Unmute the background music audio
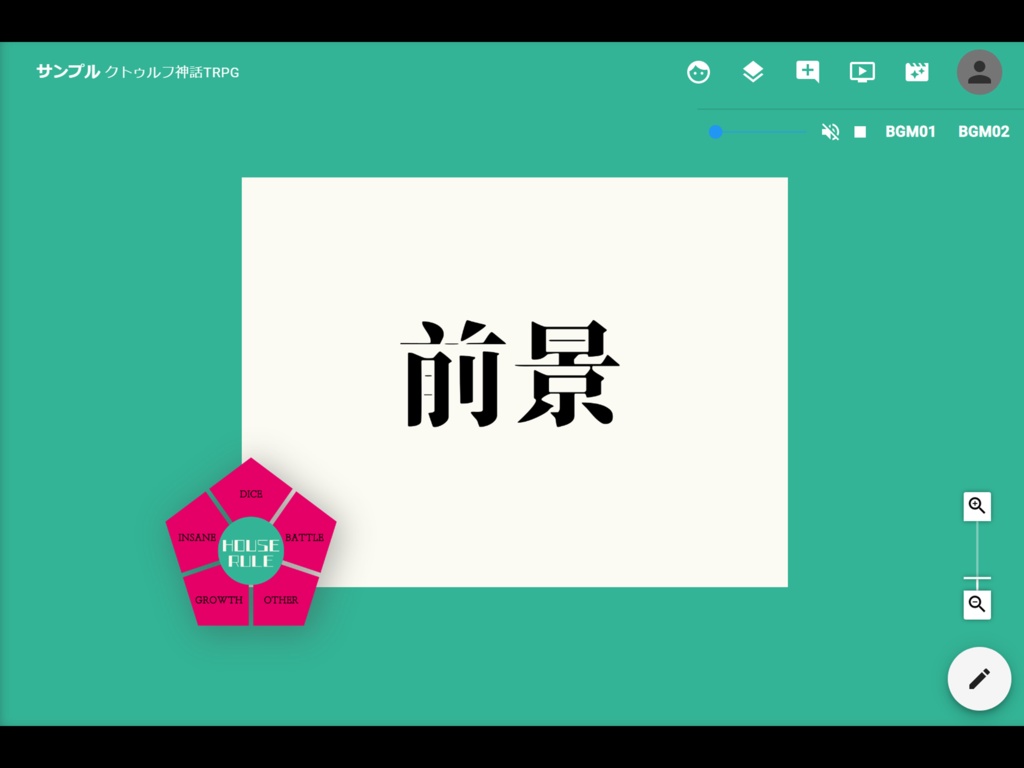The image size is (1024, 768). [830, 131]
